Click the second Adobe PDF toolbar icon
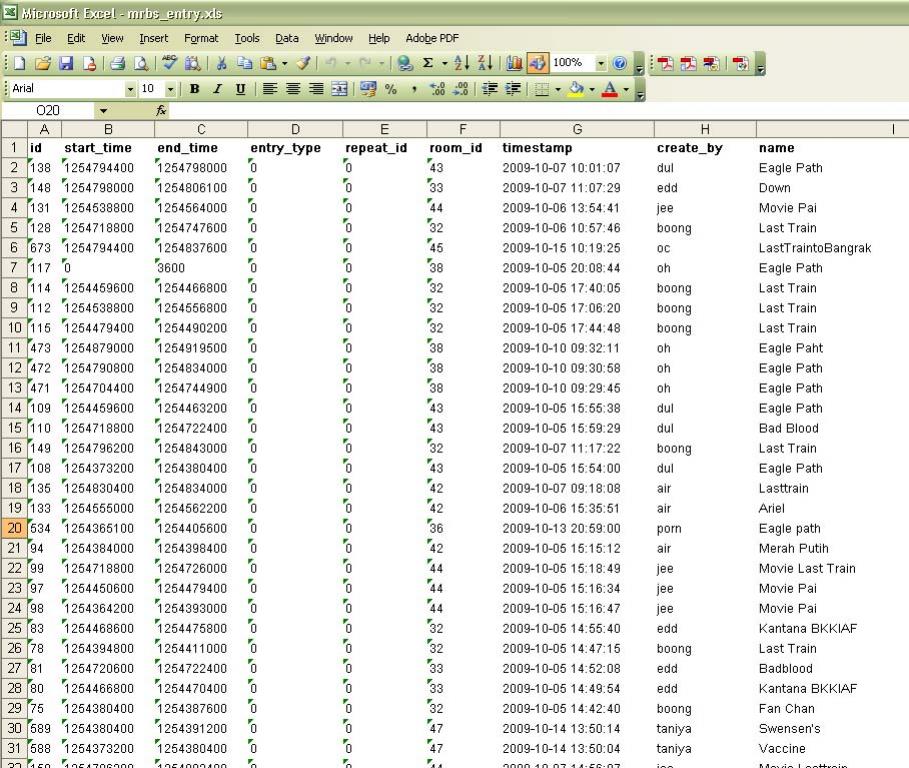This screenshot has height=768, width=909. [689, 64]
